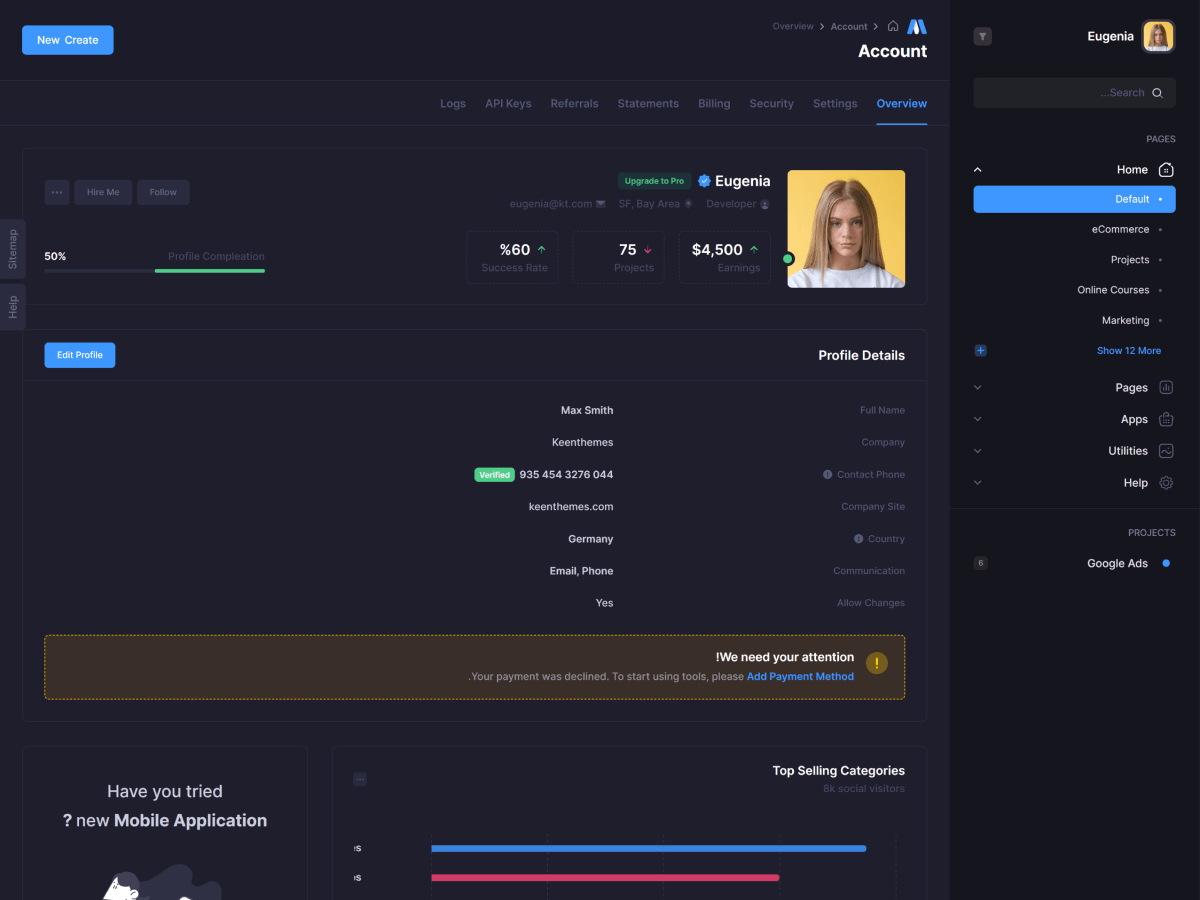Open the Billing tab
The image size is (1200, 900).
pos(714,104)
